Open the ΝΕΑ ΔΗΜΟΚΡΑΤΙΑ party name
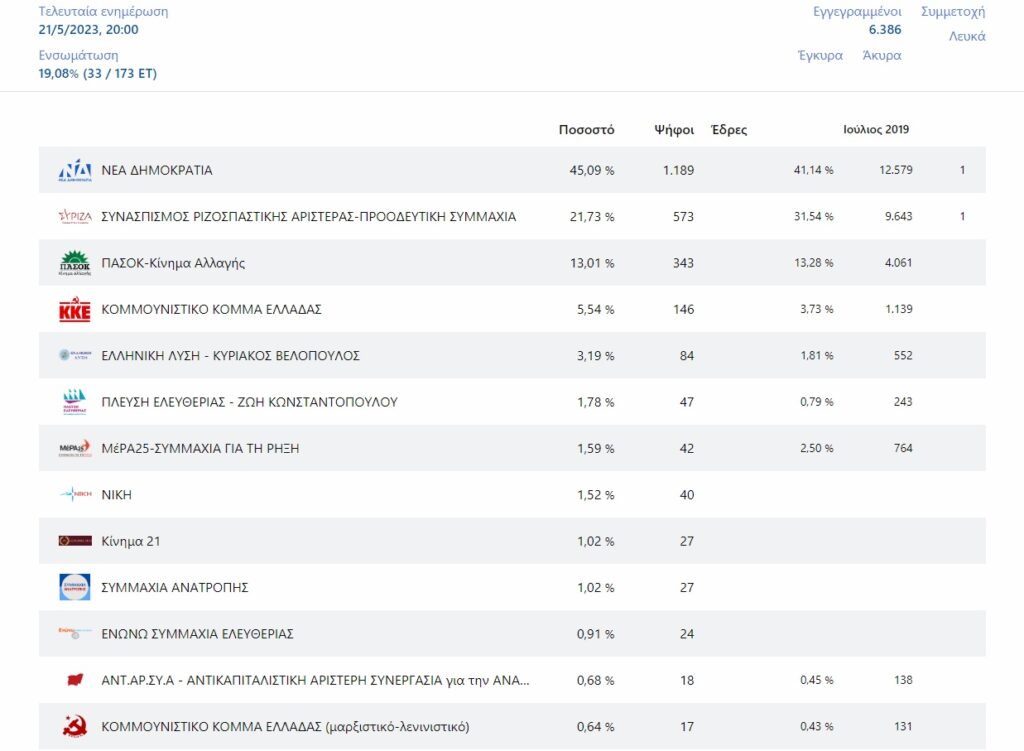The image size is (1024, 751). tap(157, 170)
